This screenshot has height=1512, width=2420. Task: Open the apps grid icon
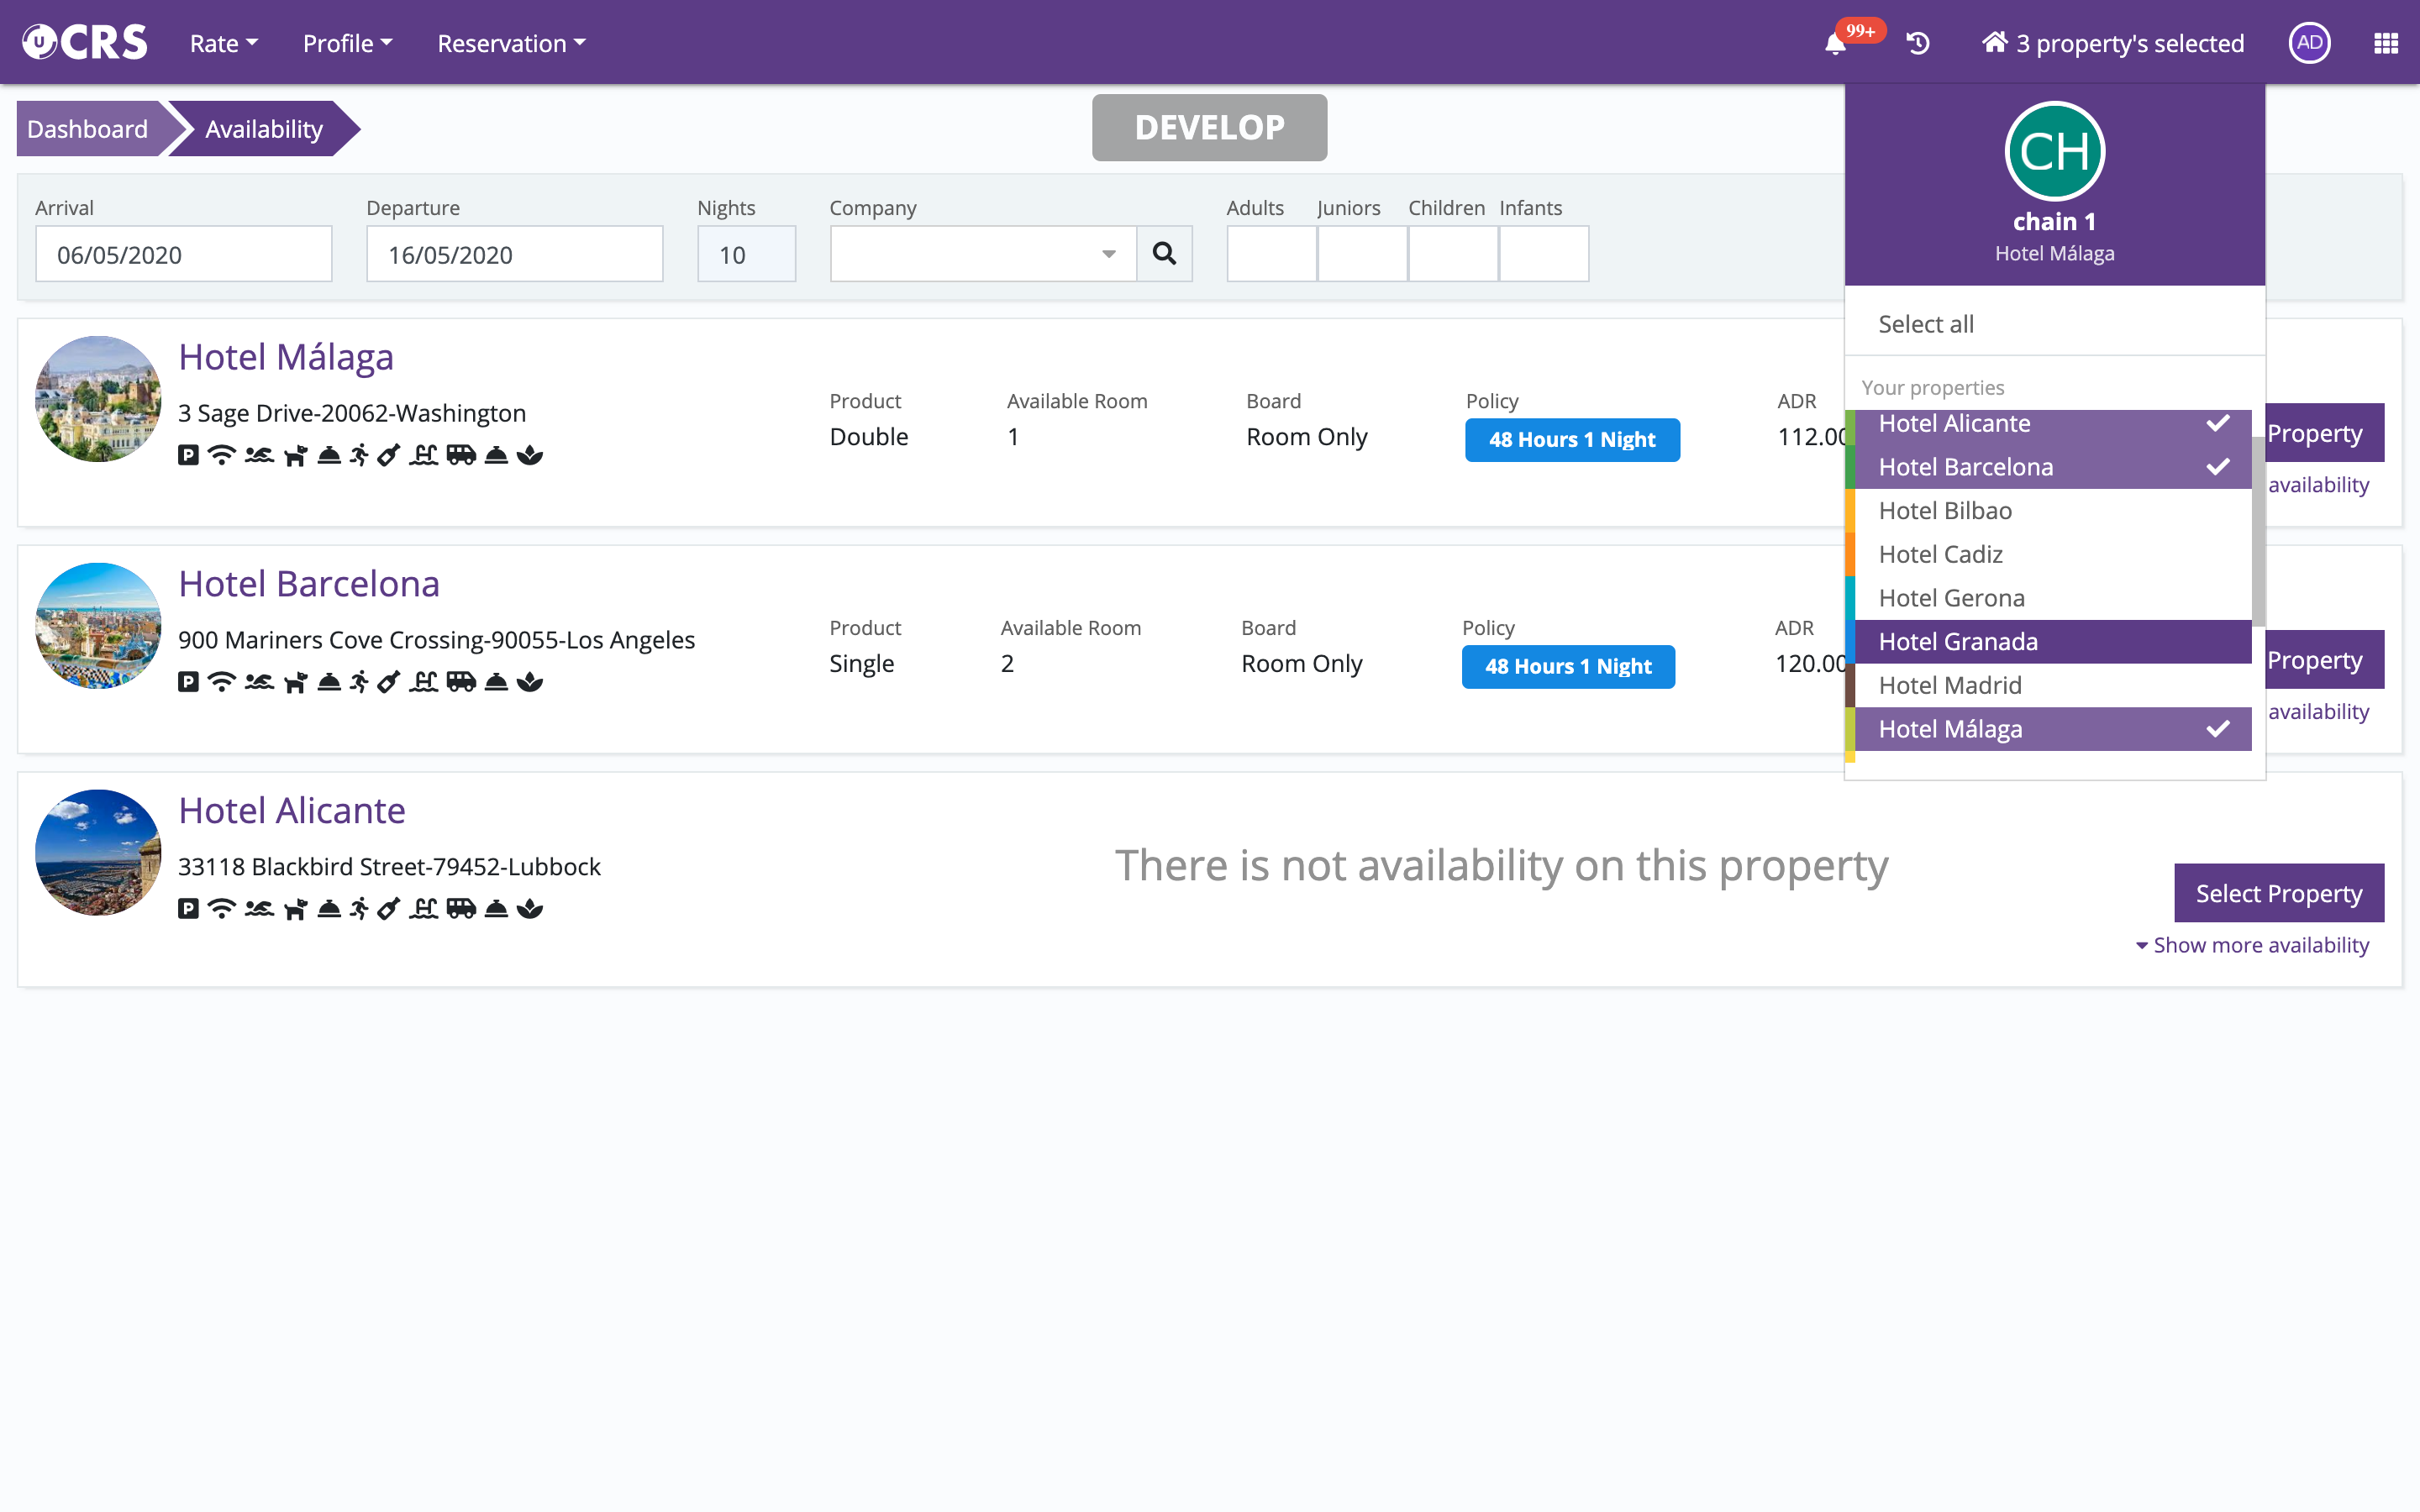click(x=2385, y=44)
